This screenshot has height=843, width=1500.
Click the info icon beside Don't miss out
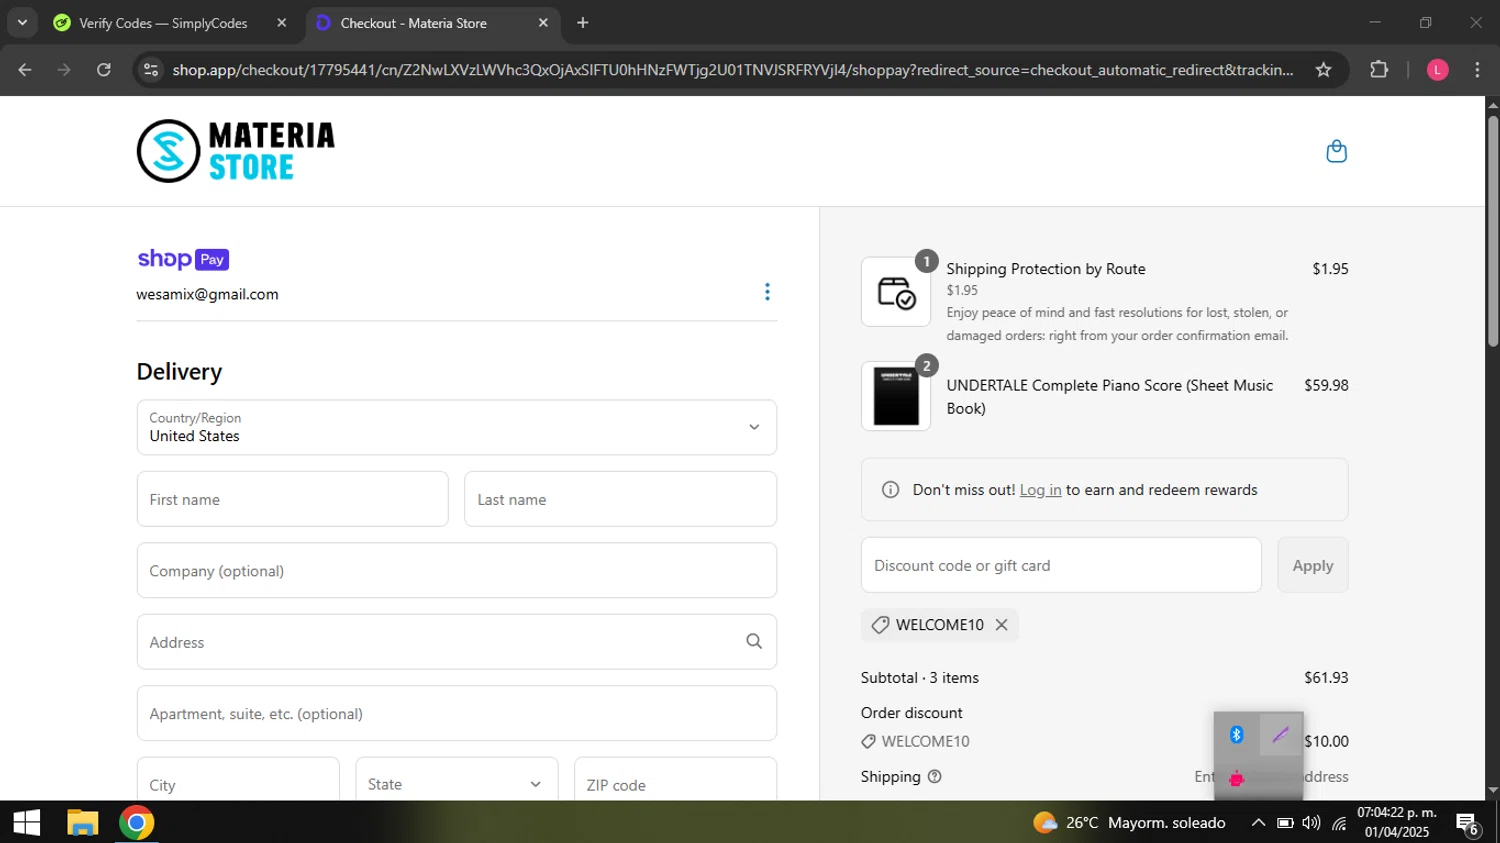coord(890,490)
